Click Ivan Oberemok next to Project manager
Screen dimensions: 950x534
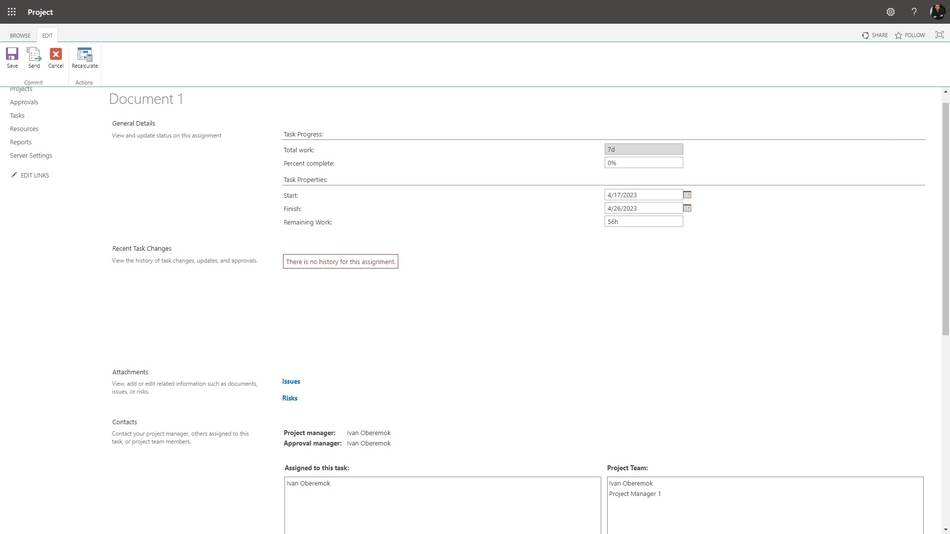(x=368, y=433)
